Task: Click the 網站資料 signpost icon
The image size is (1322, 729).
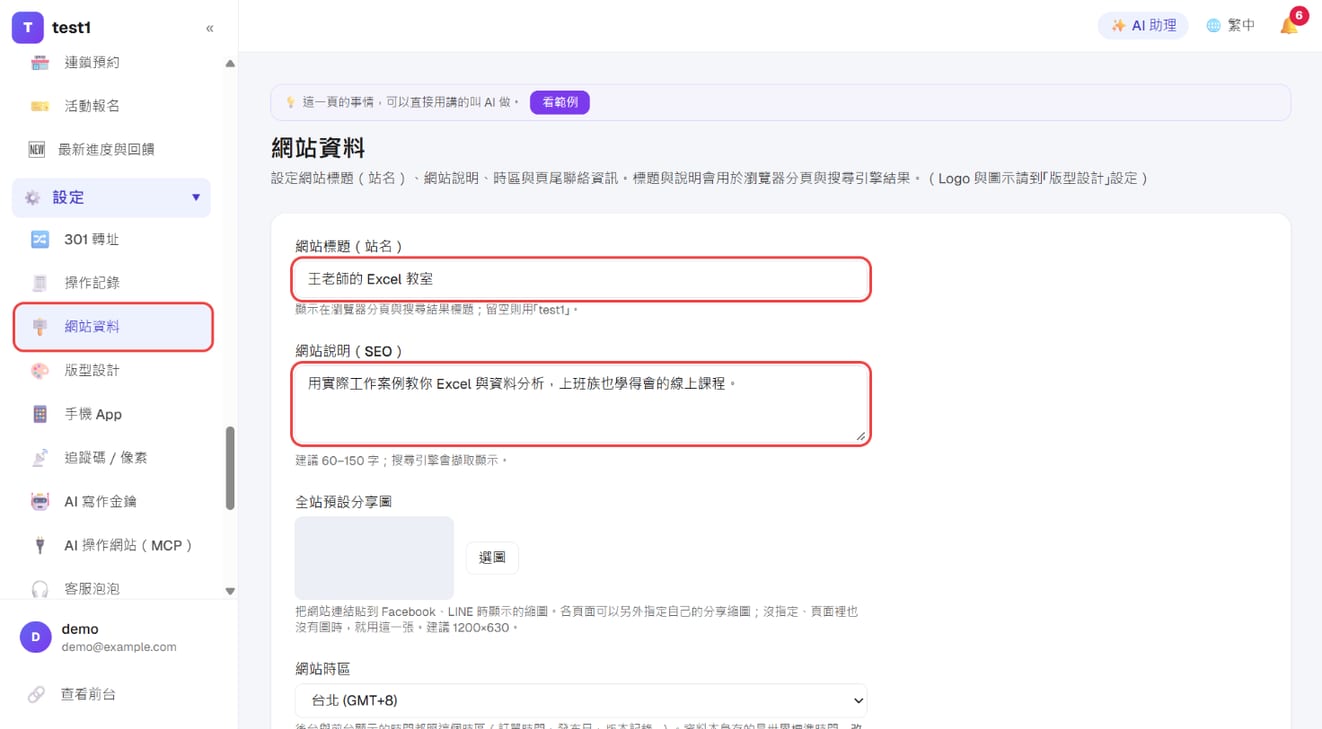Action: [40, 327]
